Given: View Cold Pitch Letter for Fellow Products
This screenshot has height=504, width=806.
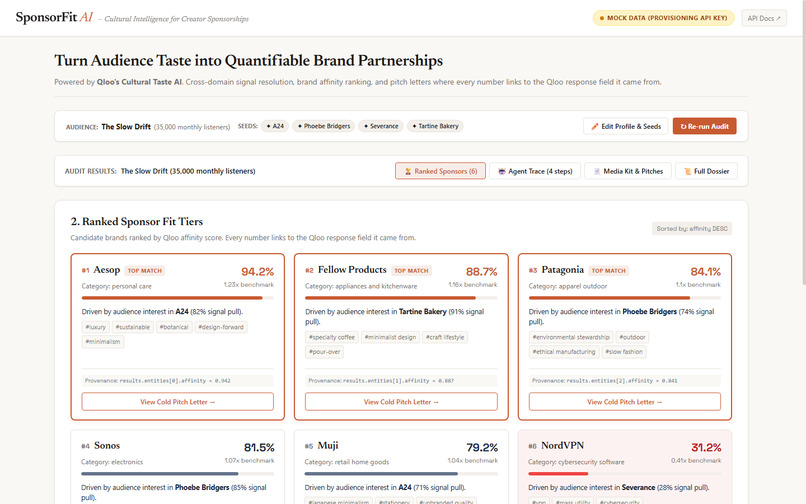Looking at the screenshot, I should (x=401, y=402).
